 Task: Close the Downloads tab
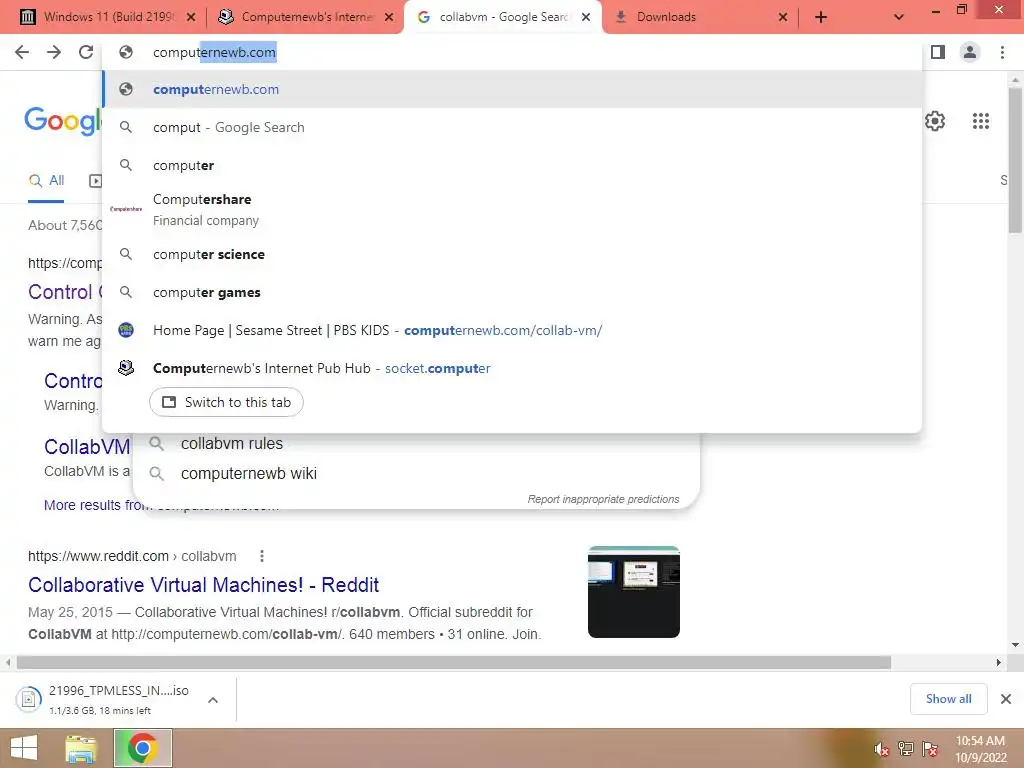(x=783, y=18)
